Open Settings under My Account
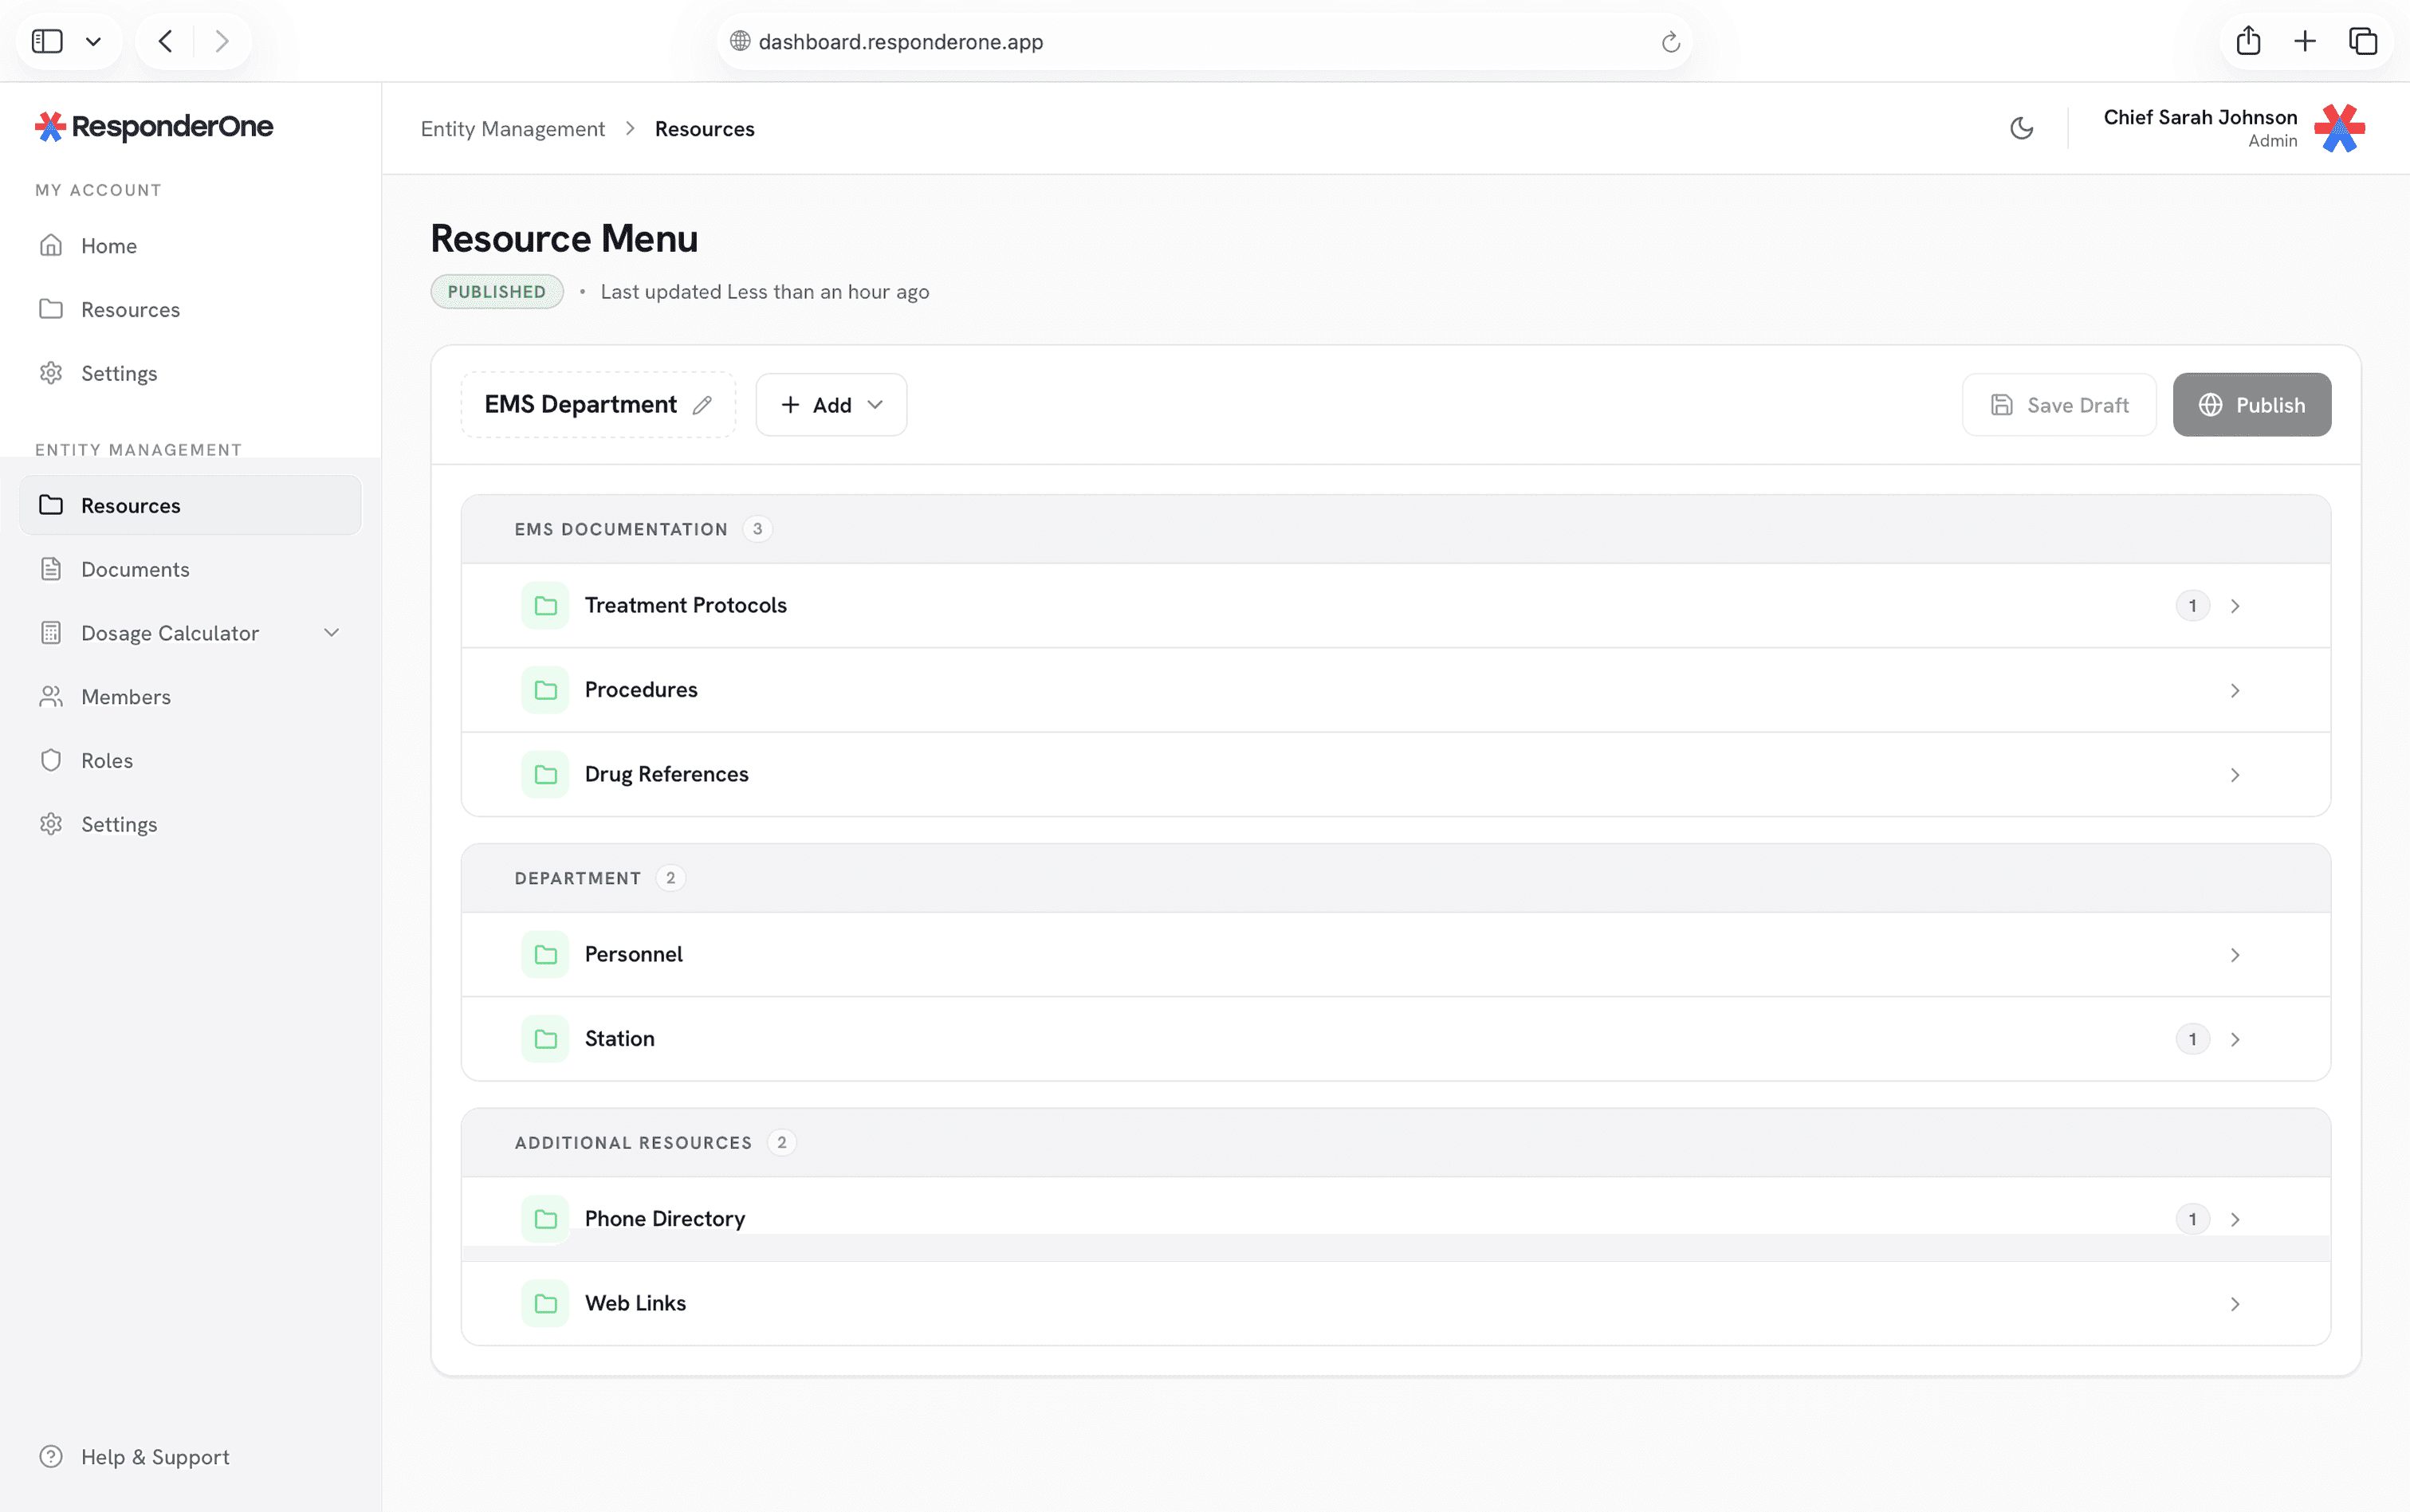This screenshot has height=1512, width=2410. coord(190,374)
